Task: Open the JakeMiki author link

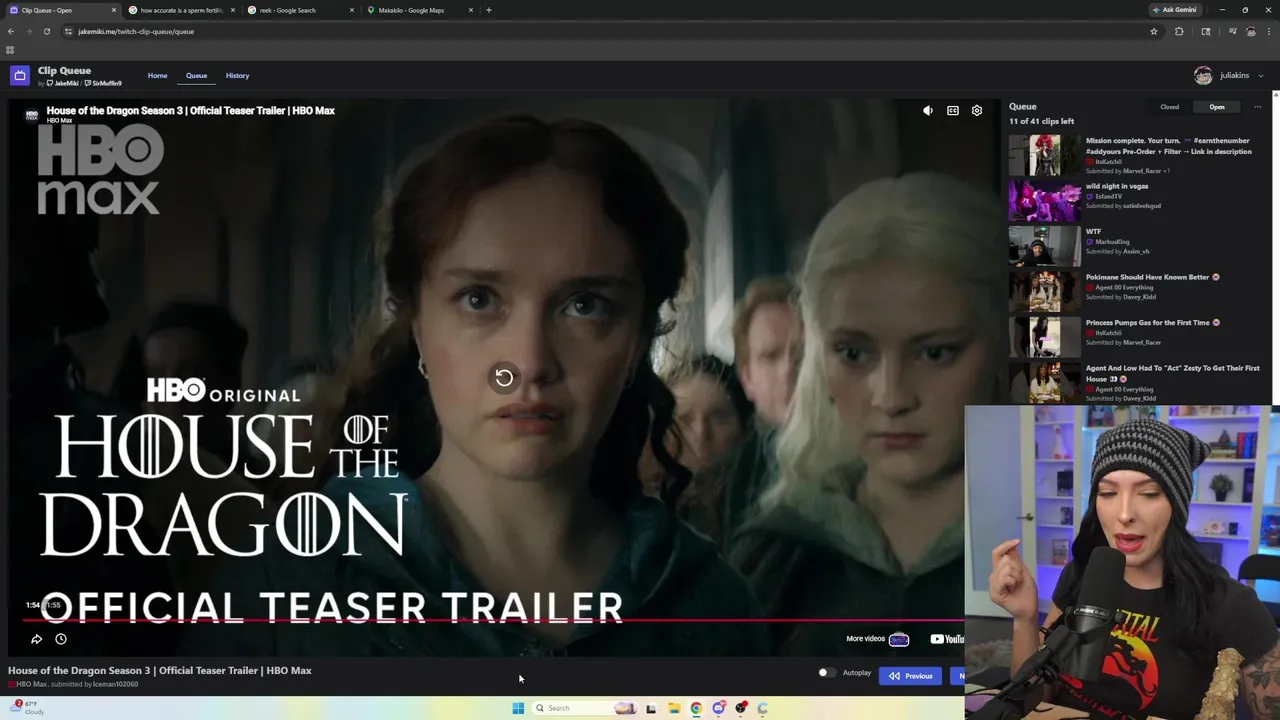Action: (63, 83)
